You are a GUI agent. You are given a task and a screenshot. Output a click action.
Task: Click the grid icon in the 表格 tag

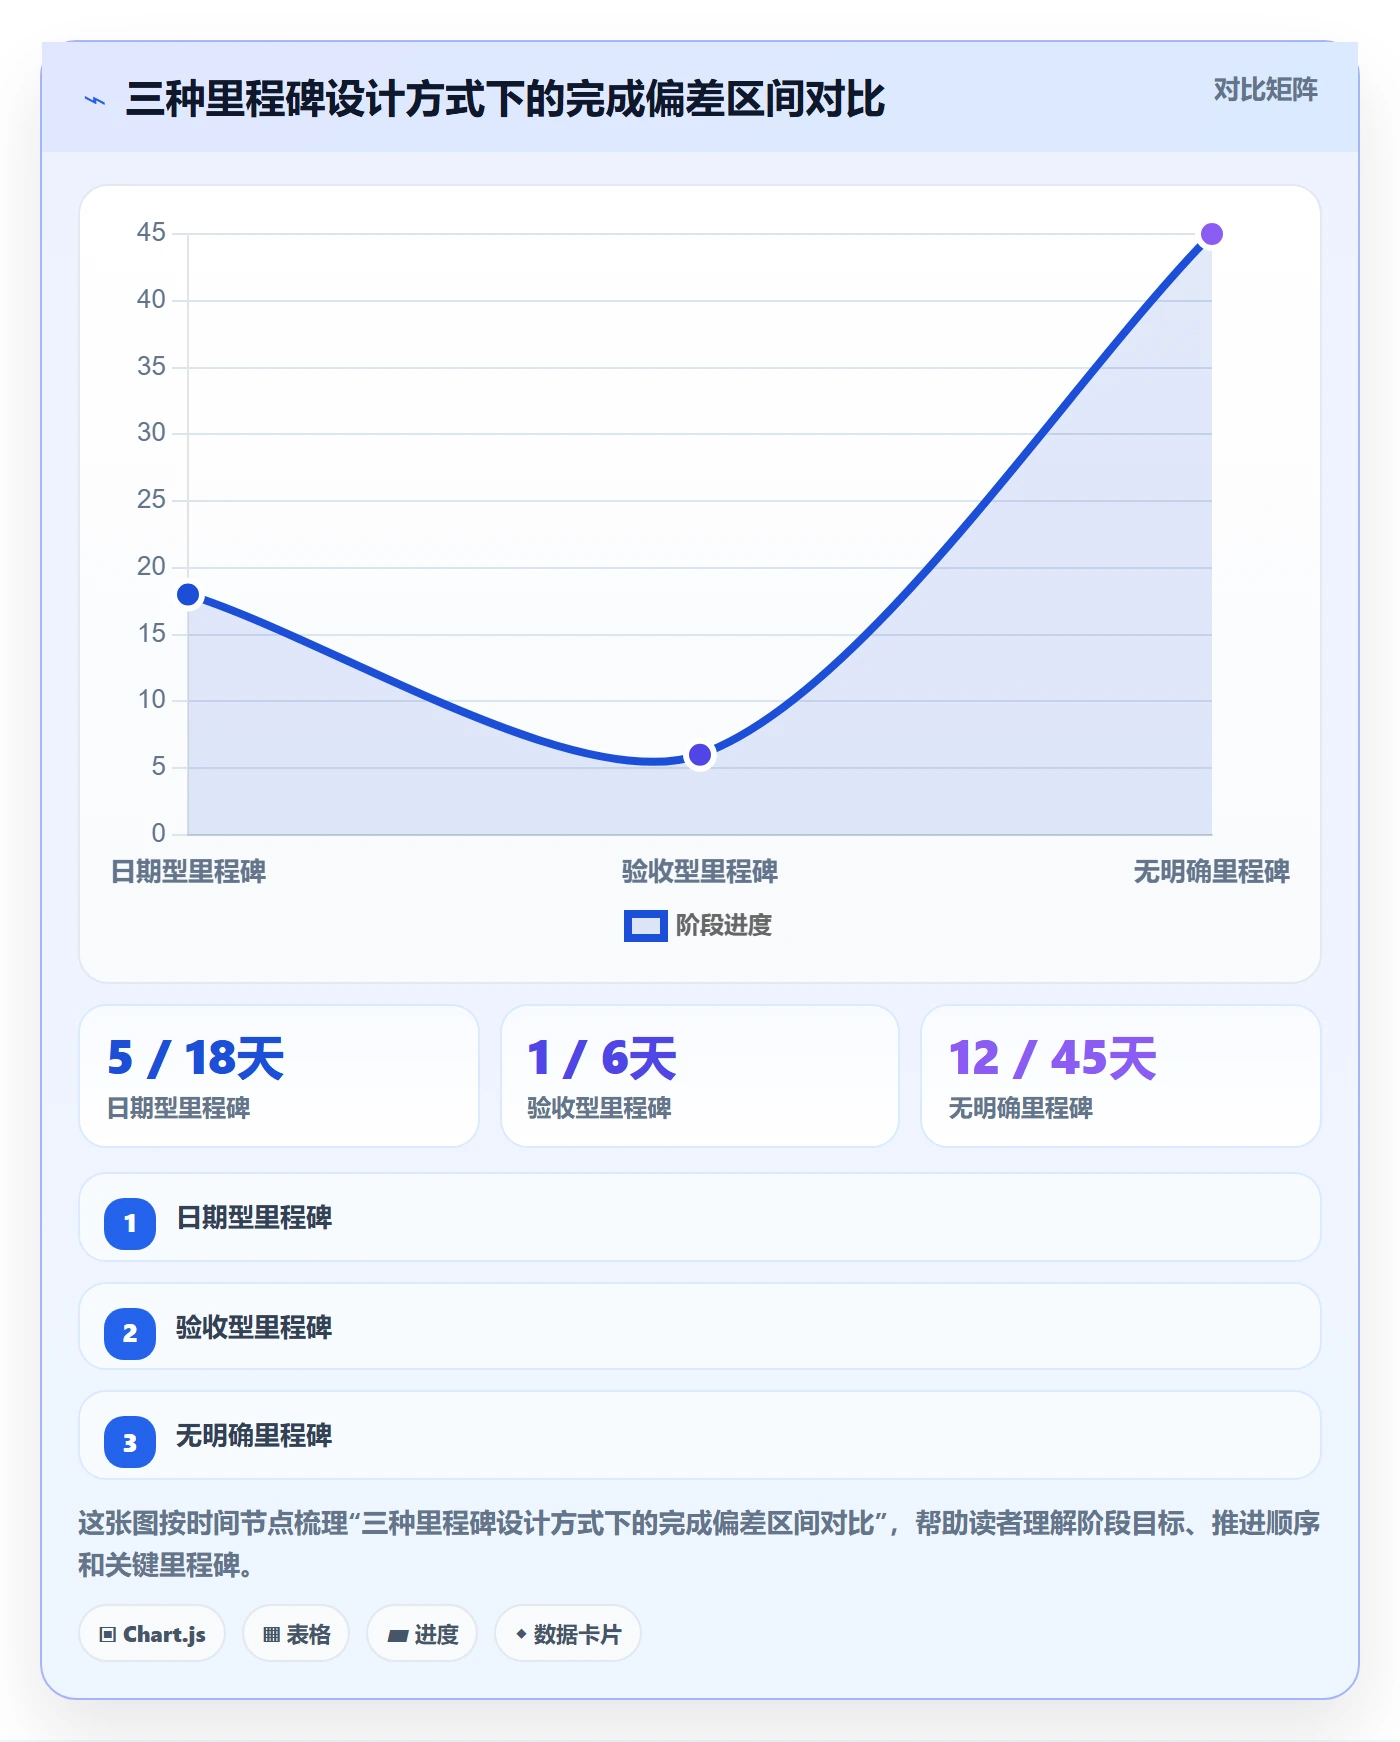coord(271,1635)
